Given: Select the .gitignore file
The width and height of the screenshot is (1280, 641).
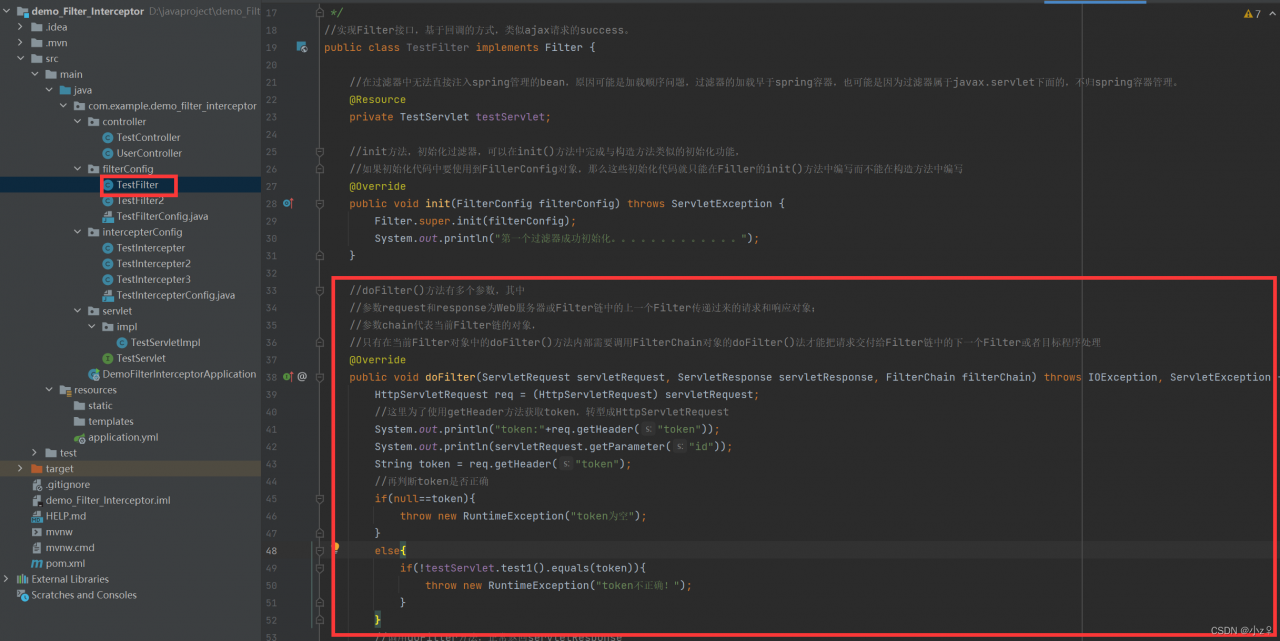Looking at the screenshot, I should [x=67, y=485].
